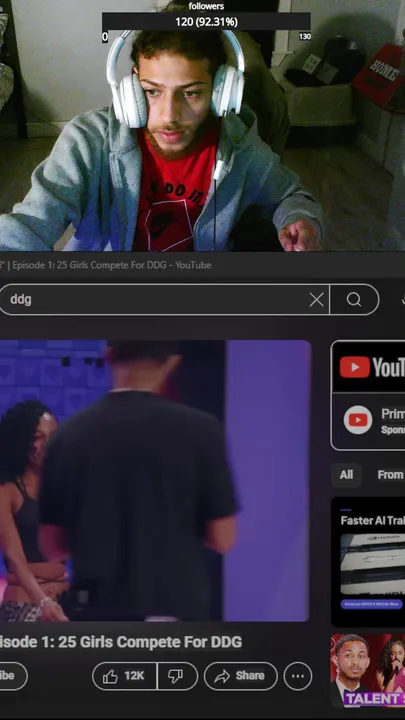Click the video player showing DDG episode
Image resolution: width=405 pixels, height=720 pixels.
point(155,481)
